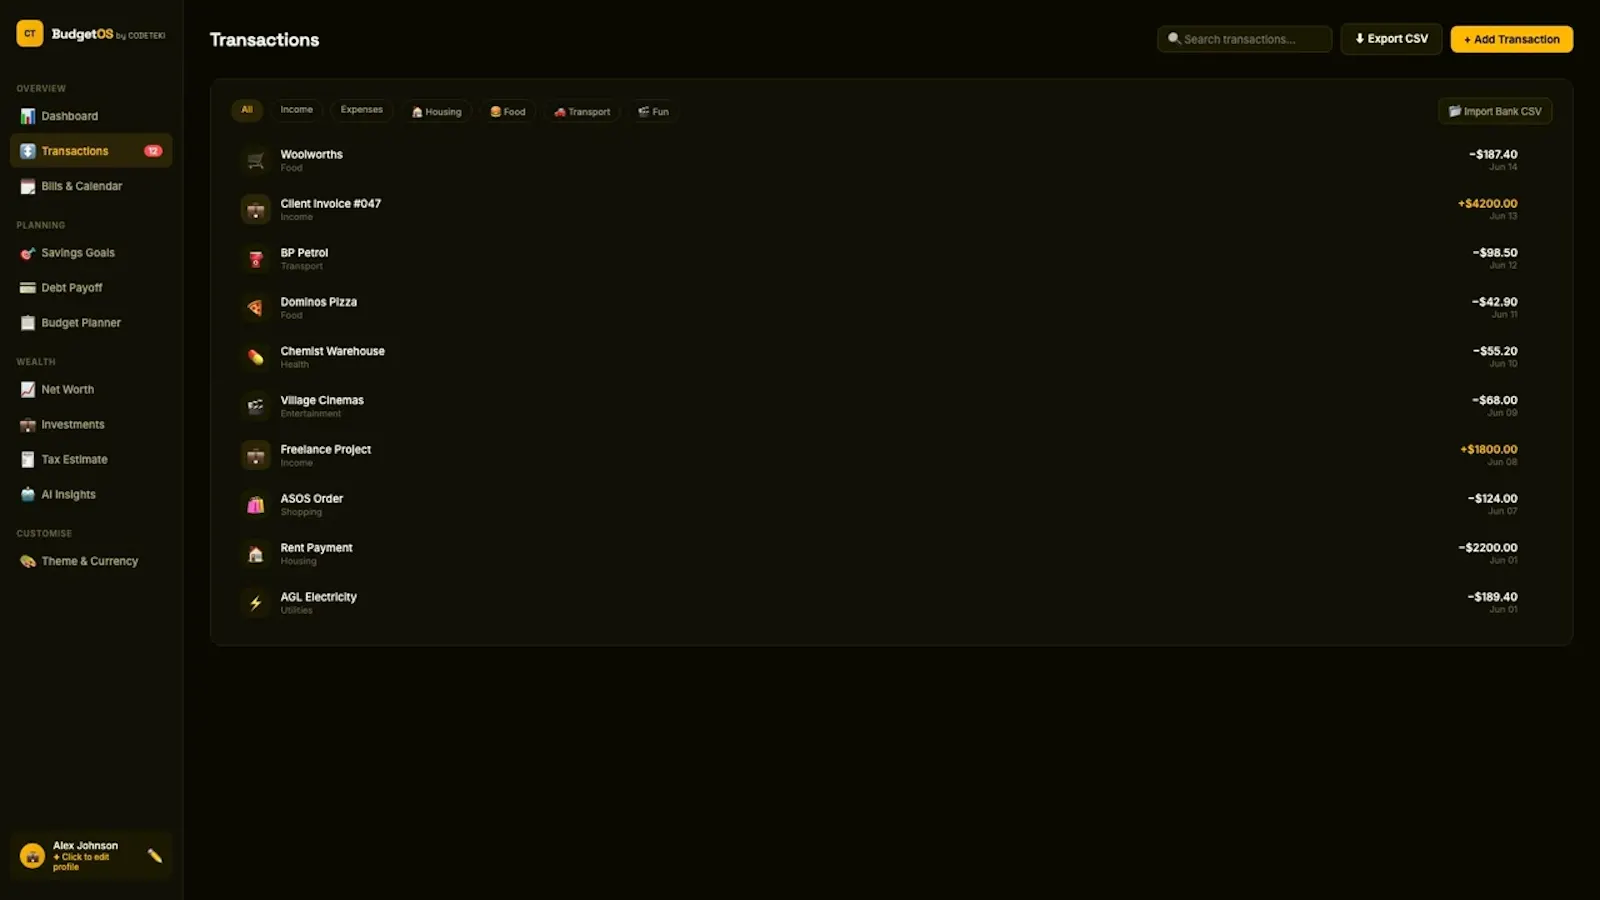The image size is (1600, 900).
Task: Click into Search transactions field
Action: pyautogui.click(x=1244, y=39)
